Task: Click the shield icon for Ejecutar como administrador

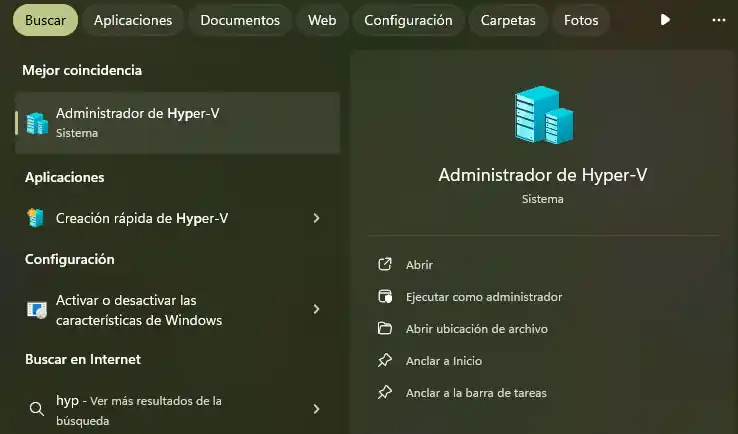Action: coord(384,297)
